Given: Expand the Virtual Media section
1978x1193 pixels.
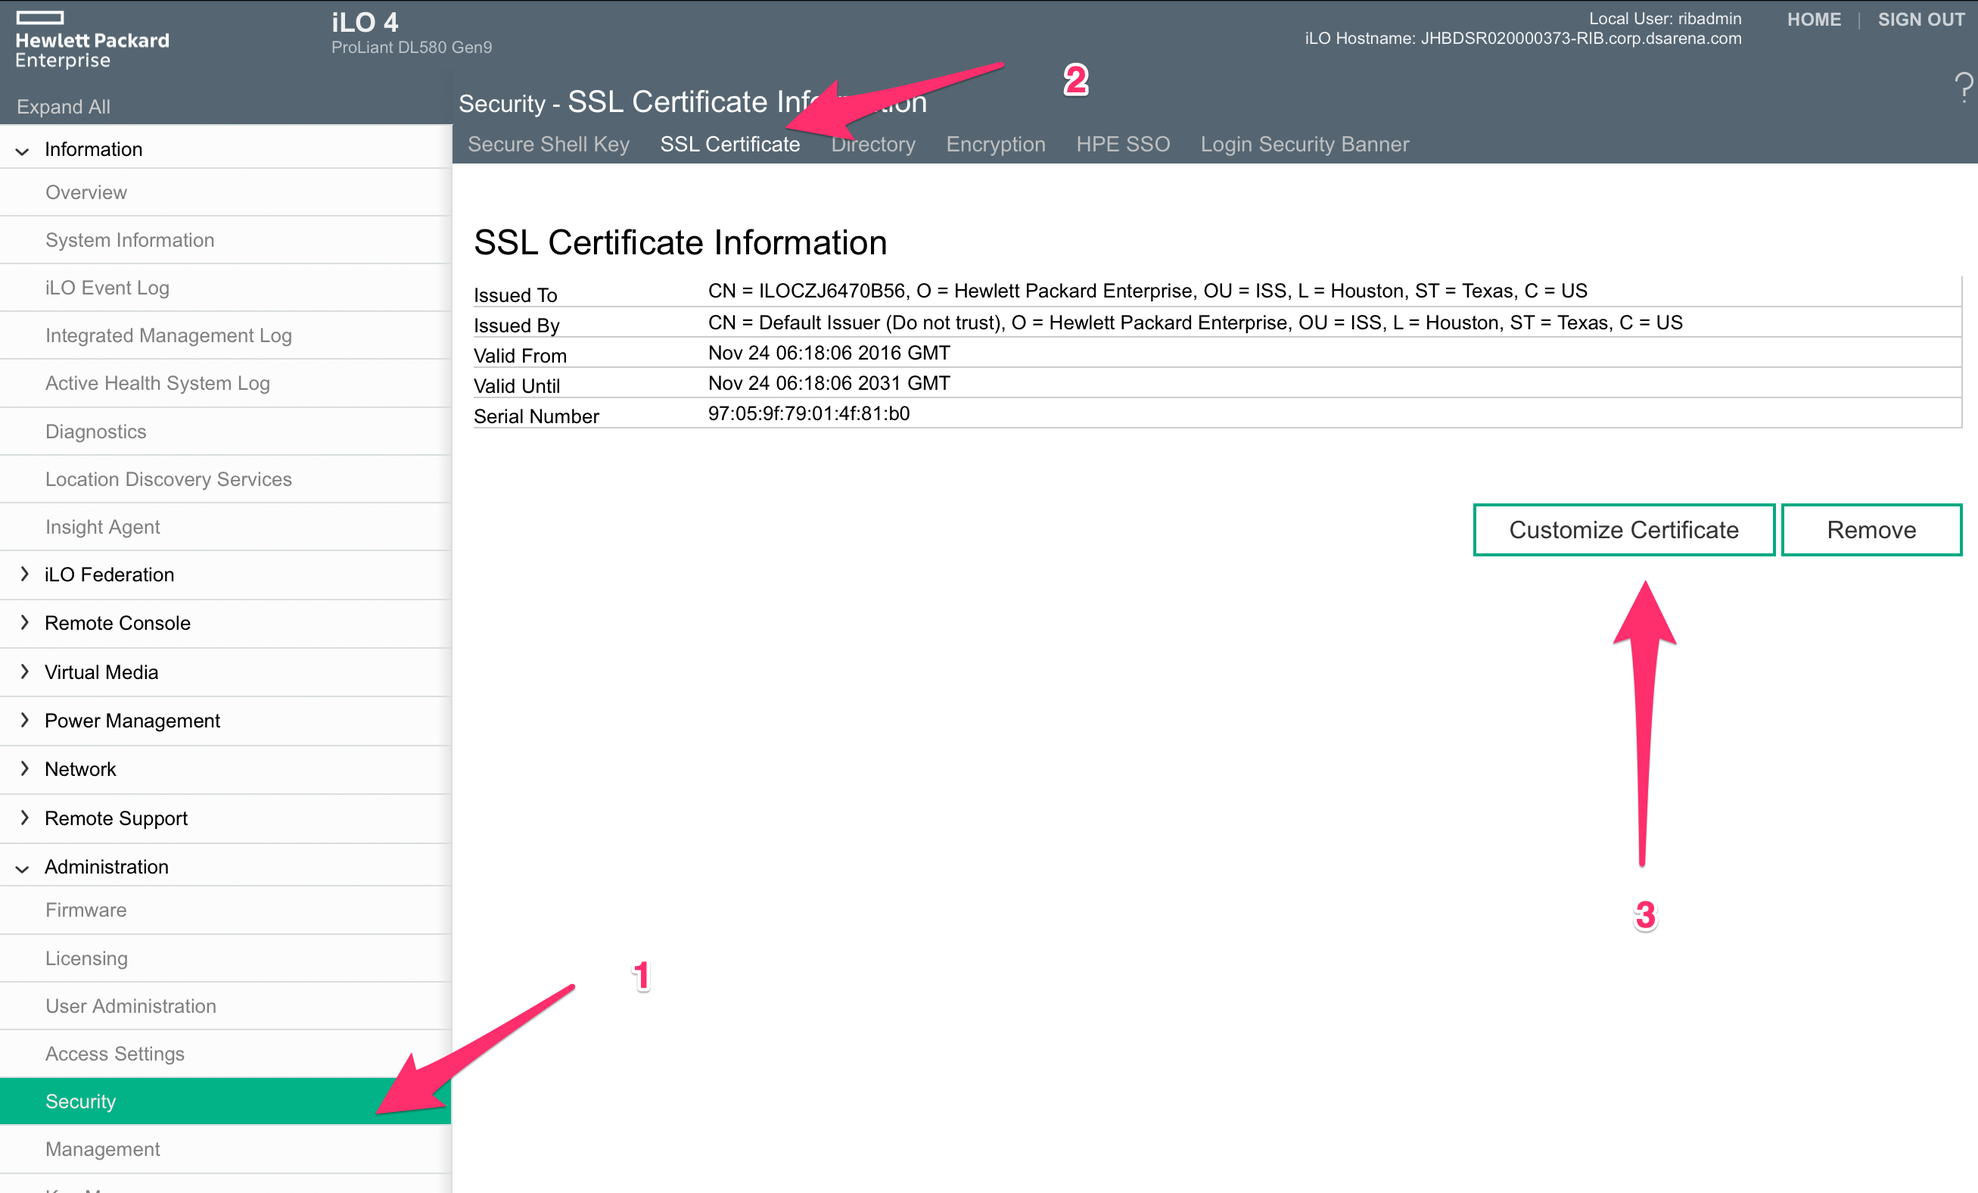Looking at the screenshot, I should (23, 671).
